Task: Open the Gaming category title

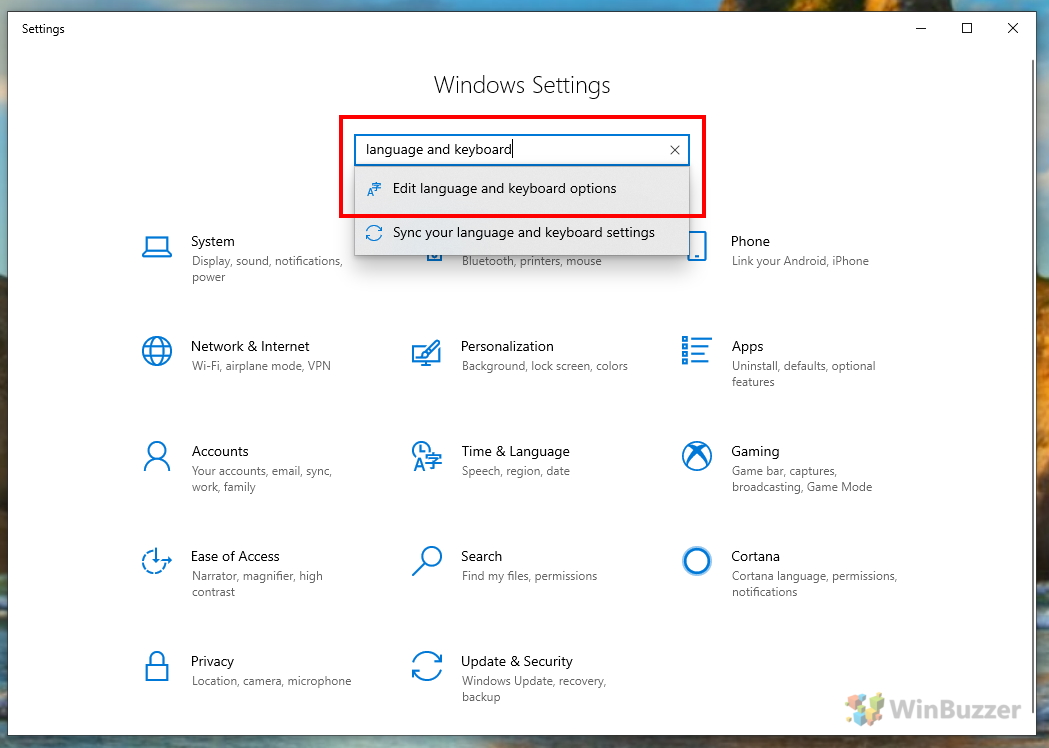Action: pyautogui.click(x=755, y=452)
